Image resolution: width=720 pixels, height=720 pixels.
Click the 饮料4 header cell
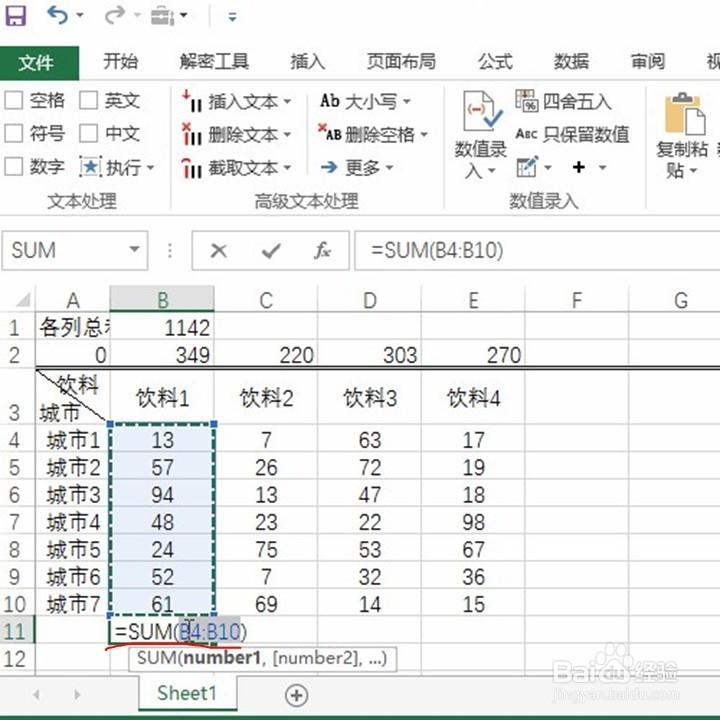click(473, 398)
